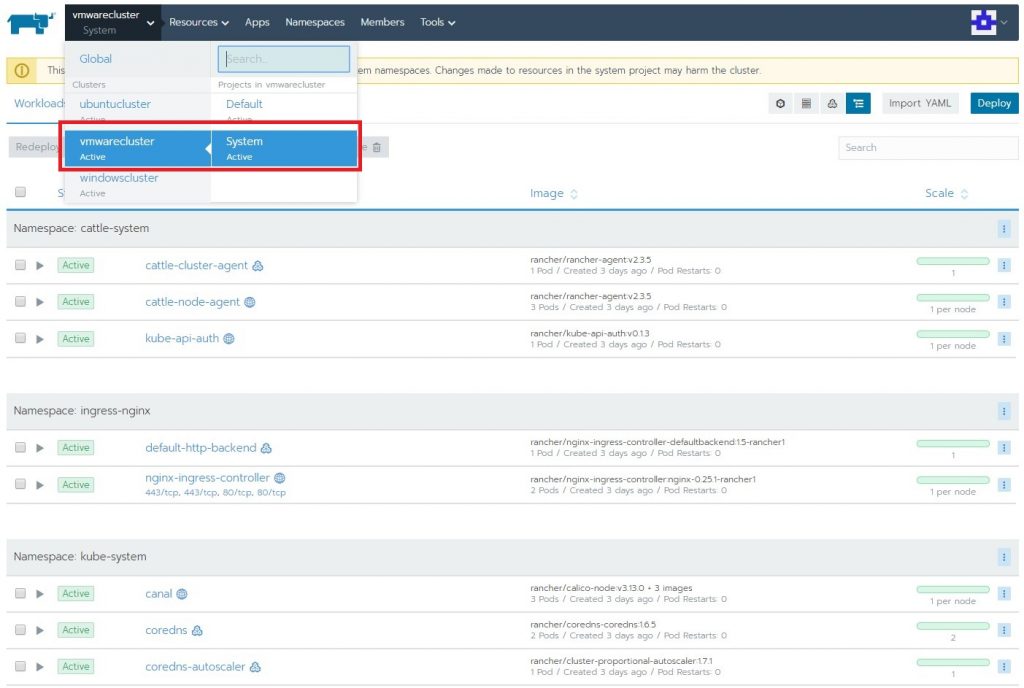
Task: Switch to the flat list view icon
Action: 807,103
